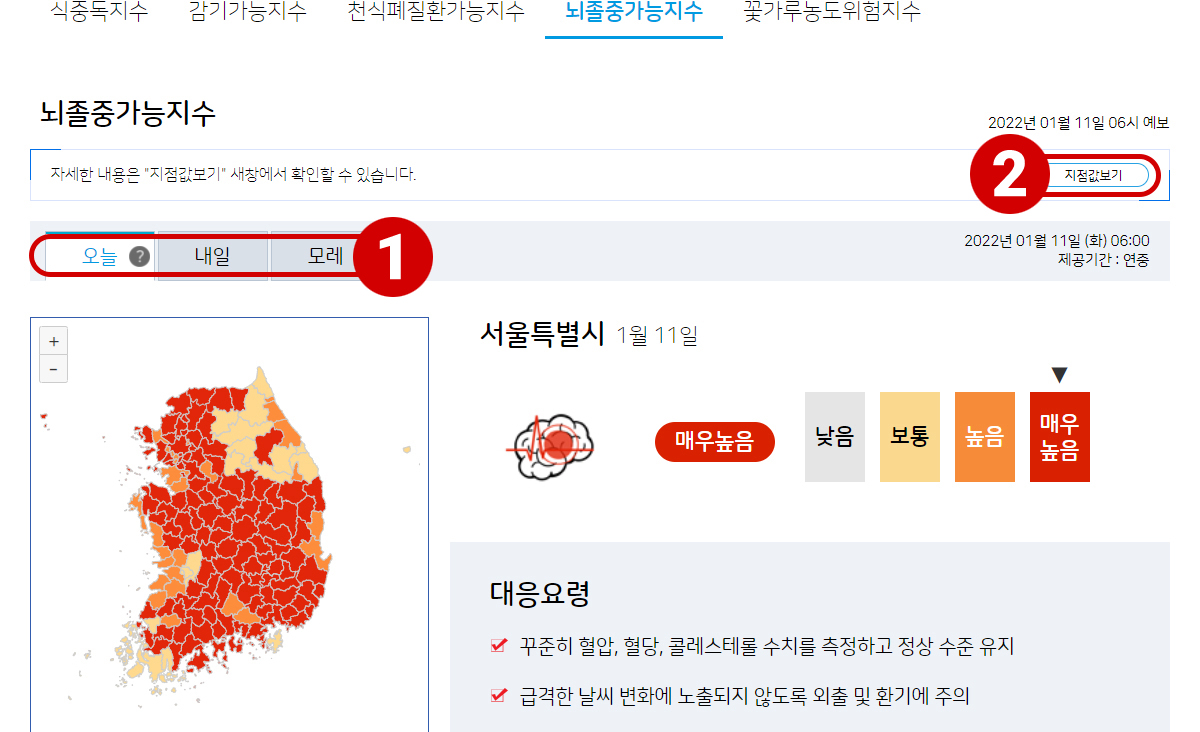
Task: Select the 오늘 forecast tab
Action: (99, 256)
